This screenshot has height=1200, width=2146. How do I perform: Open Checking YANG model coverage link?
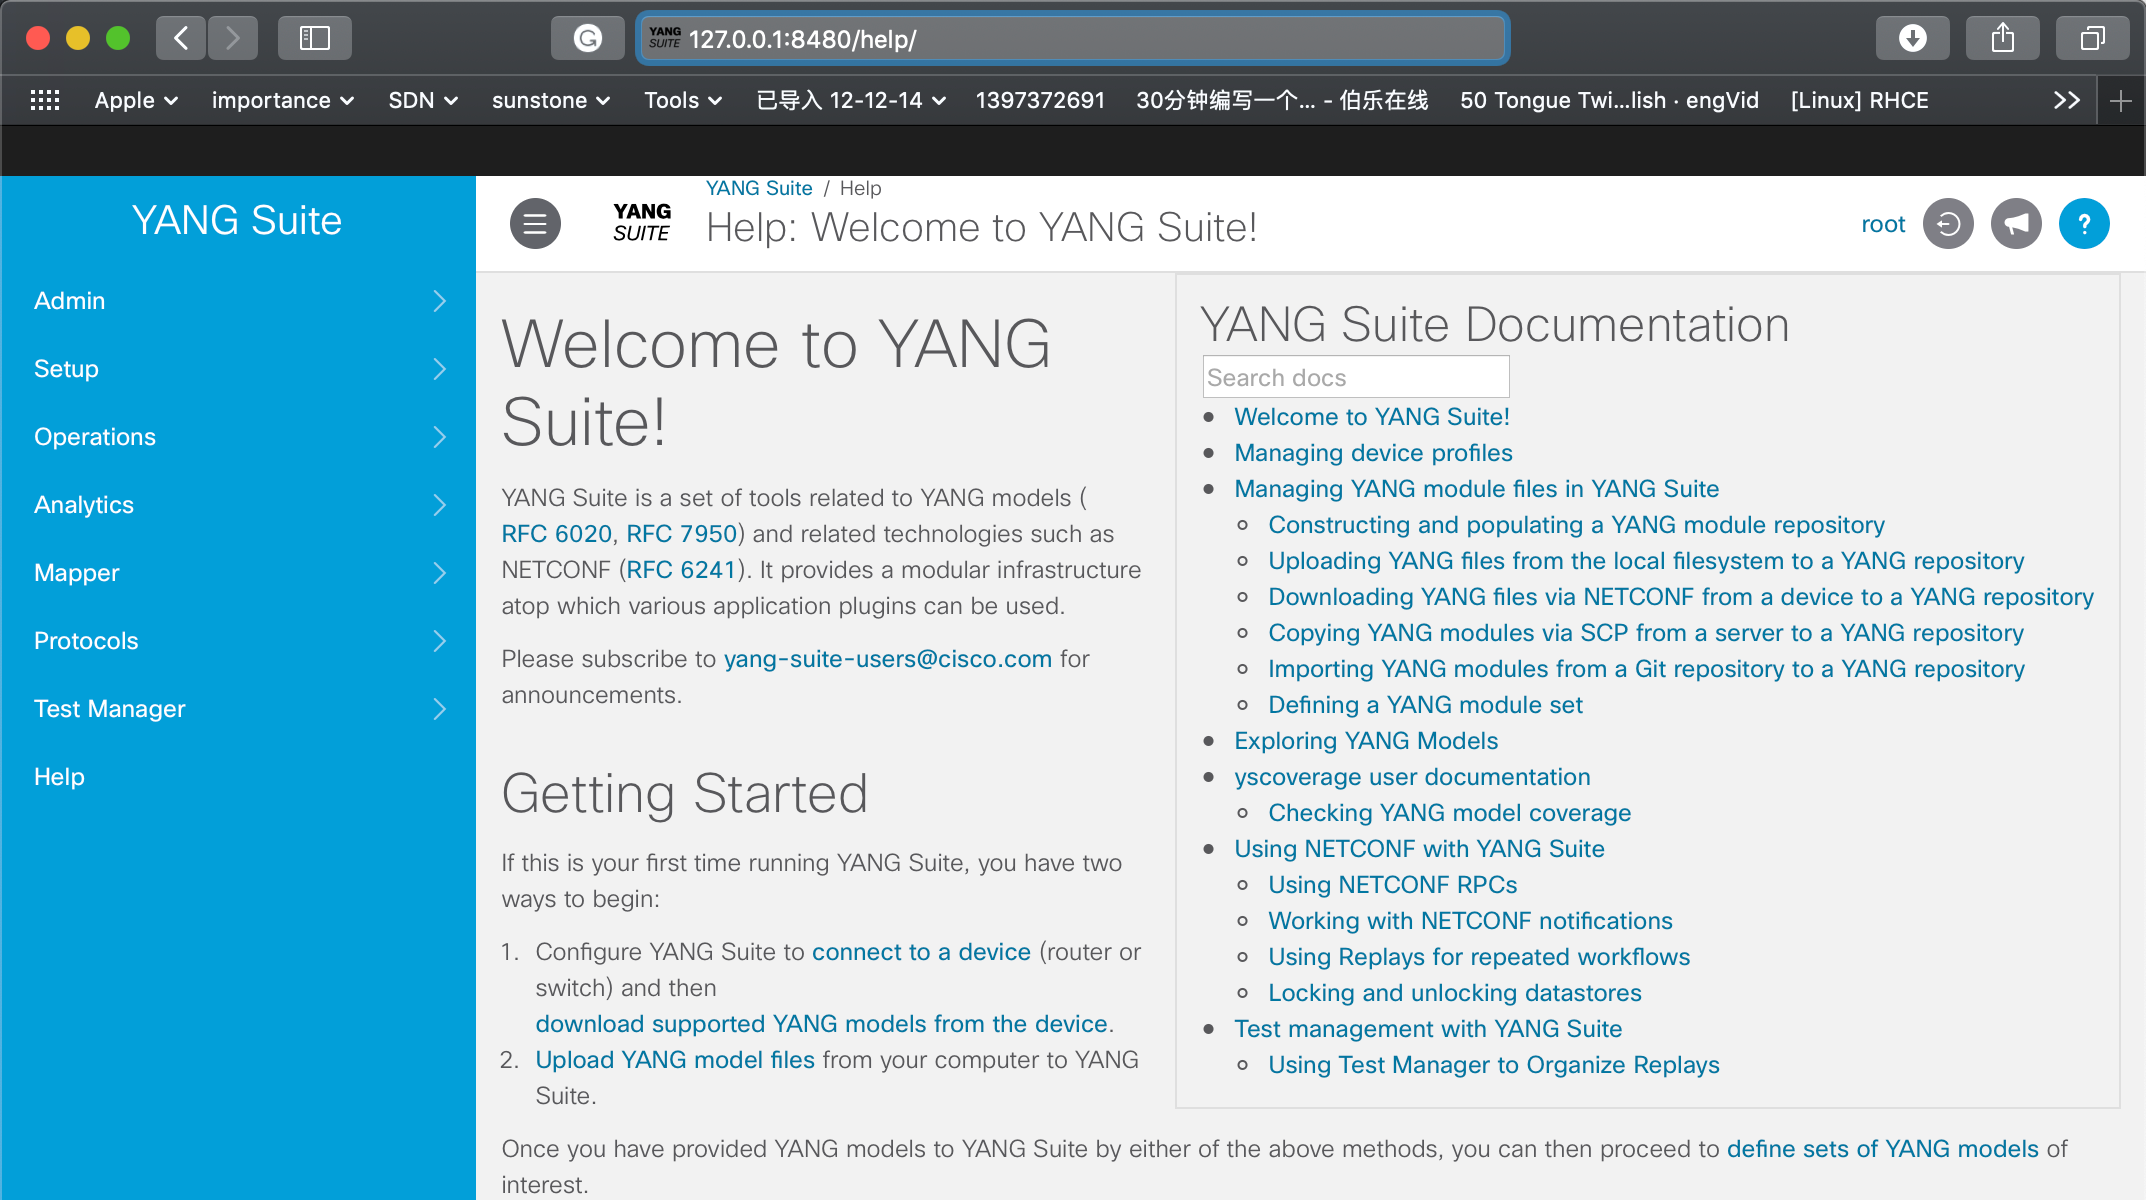[1449, 813]
